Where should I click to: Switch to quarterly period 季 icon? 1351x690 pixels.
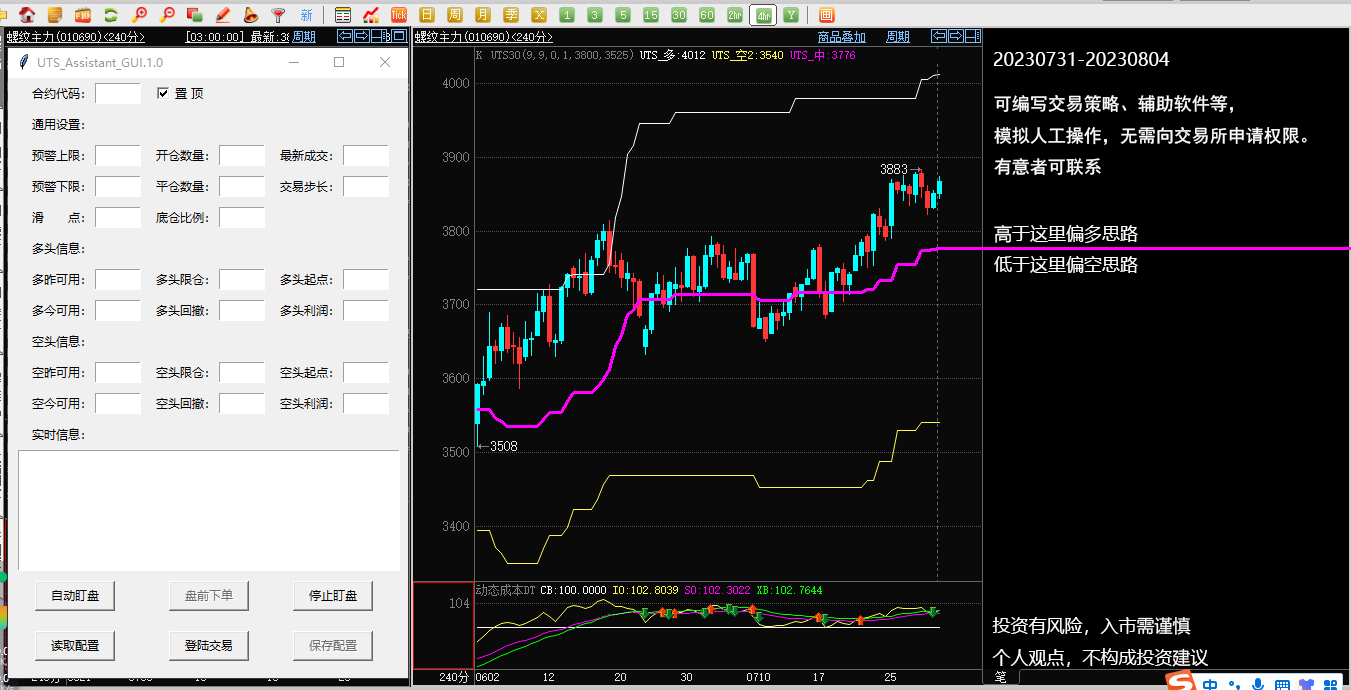[x=511, y=14]
